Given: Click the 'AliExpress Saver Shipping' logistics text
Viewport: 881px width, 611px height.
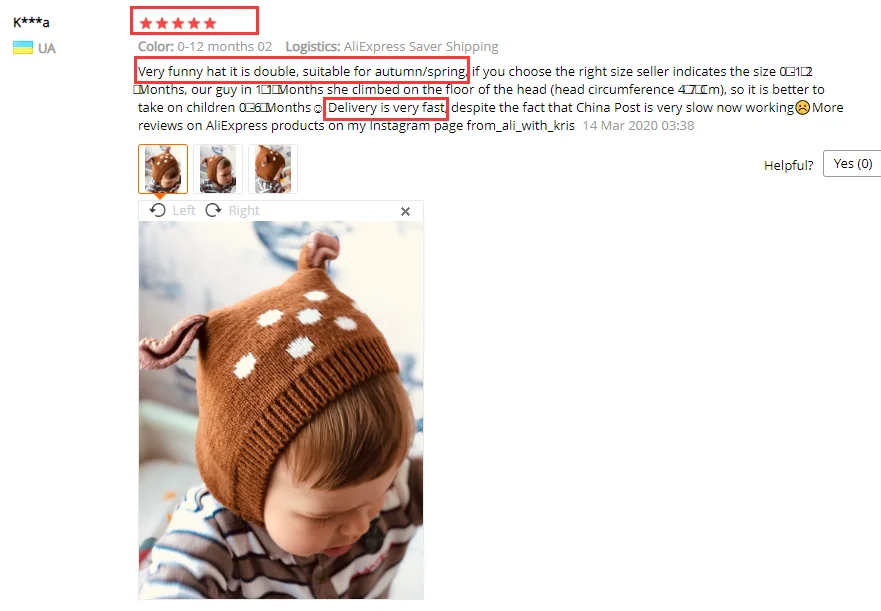Looking at the screenshot, I should coord(421,47).
